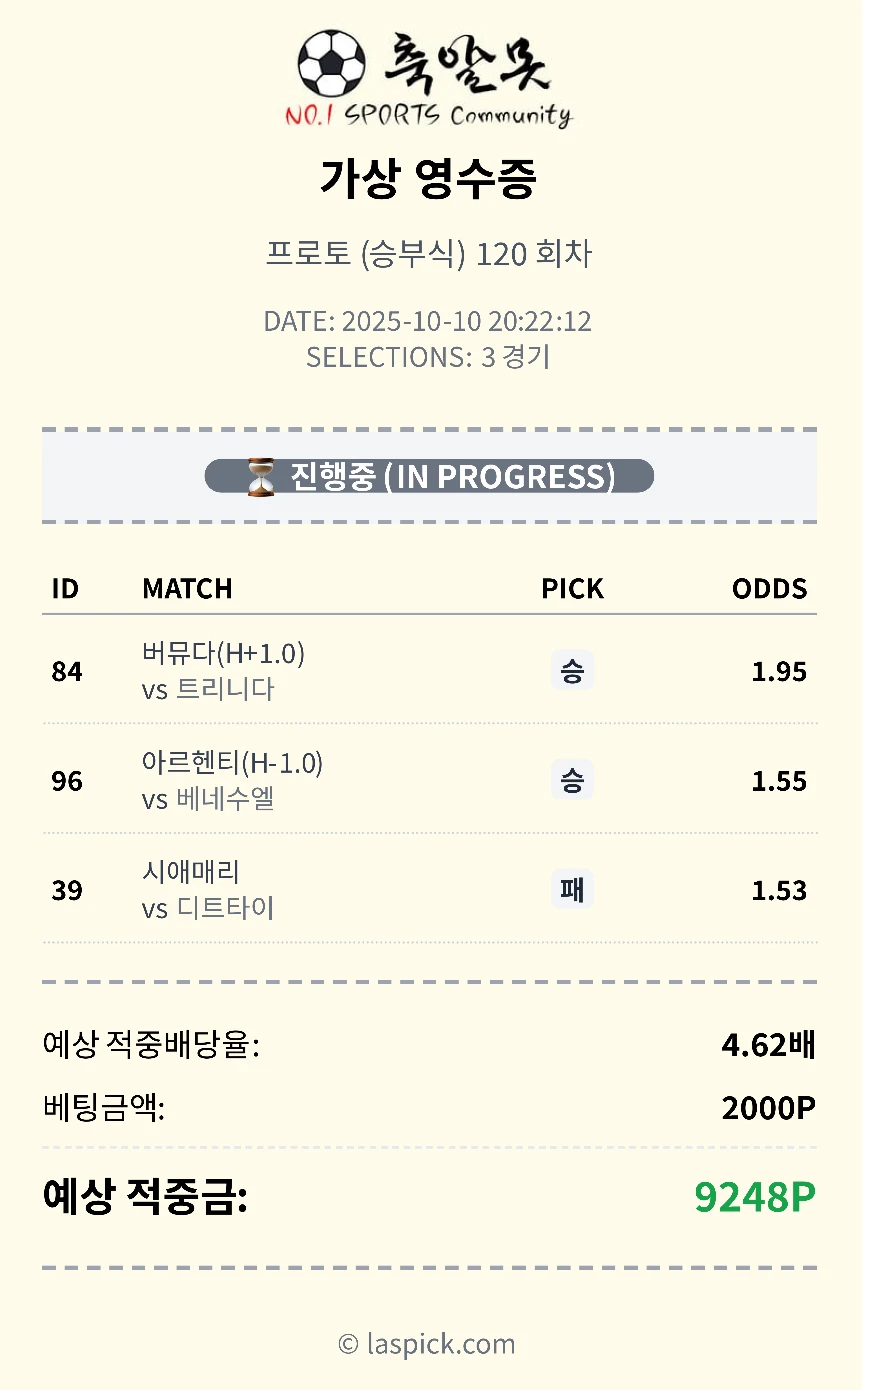The height and width of the screenshot is (1390, 890).
Task: Click the hourglass icon in the status badge
Action: point(261,477)
